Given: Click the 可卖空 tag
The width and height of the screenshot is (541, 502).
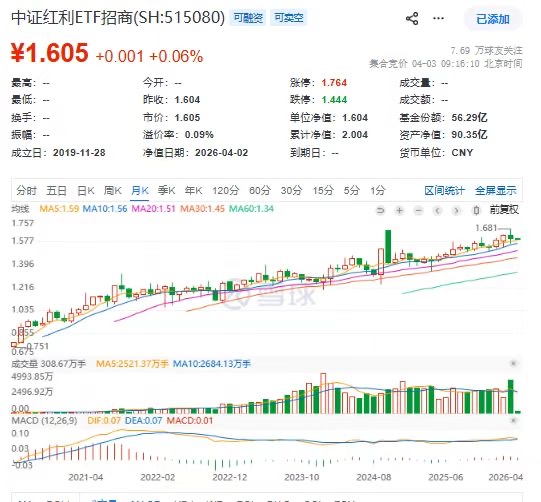Looking at the screenshot, I should [289, 18].
